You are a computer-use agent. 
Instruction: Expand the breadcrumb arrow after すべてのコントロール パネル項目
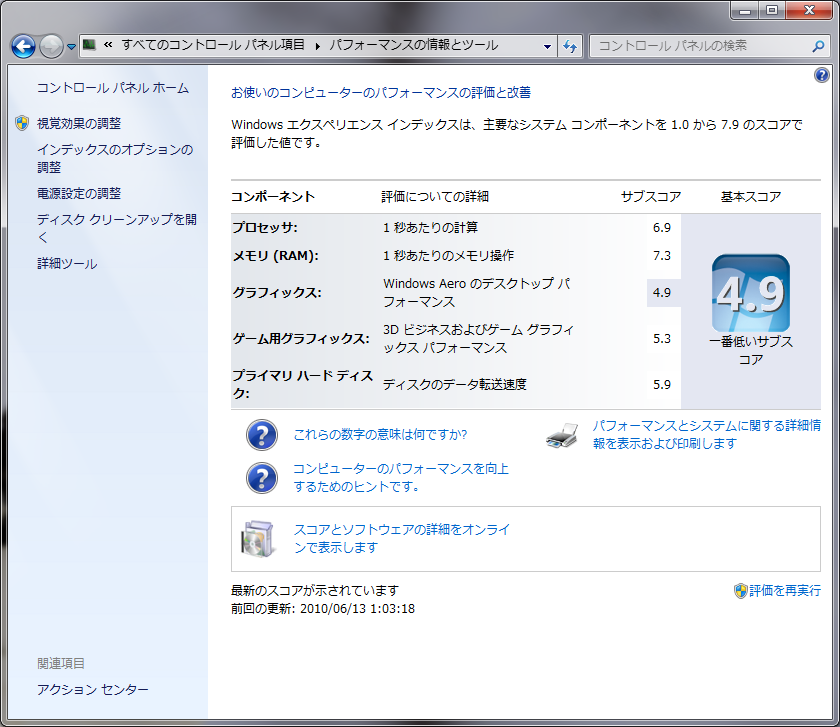coord(318,46)
